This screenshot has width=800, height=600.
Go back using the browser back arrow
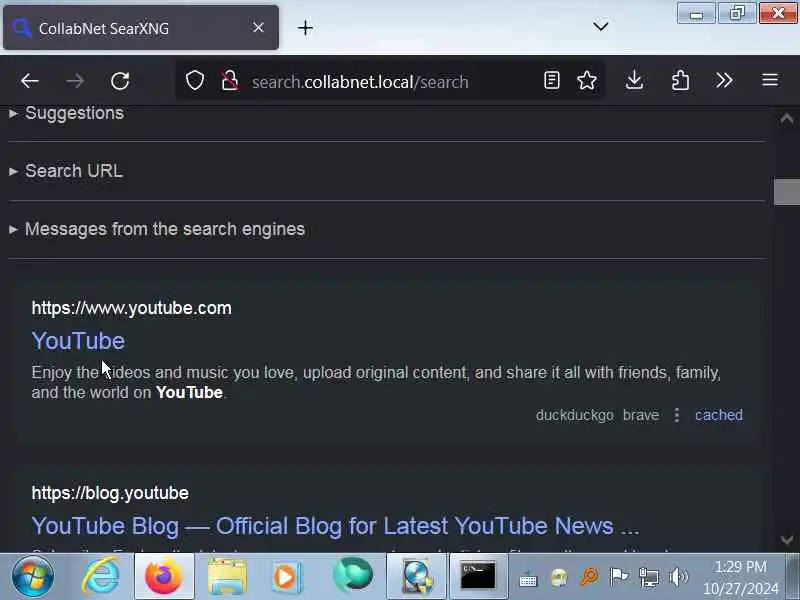[30, 81]
